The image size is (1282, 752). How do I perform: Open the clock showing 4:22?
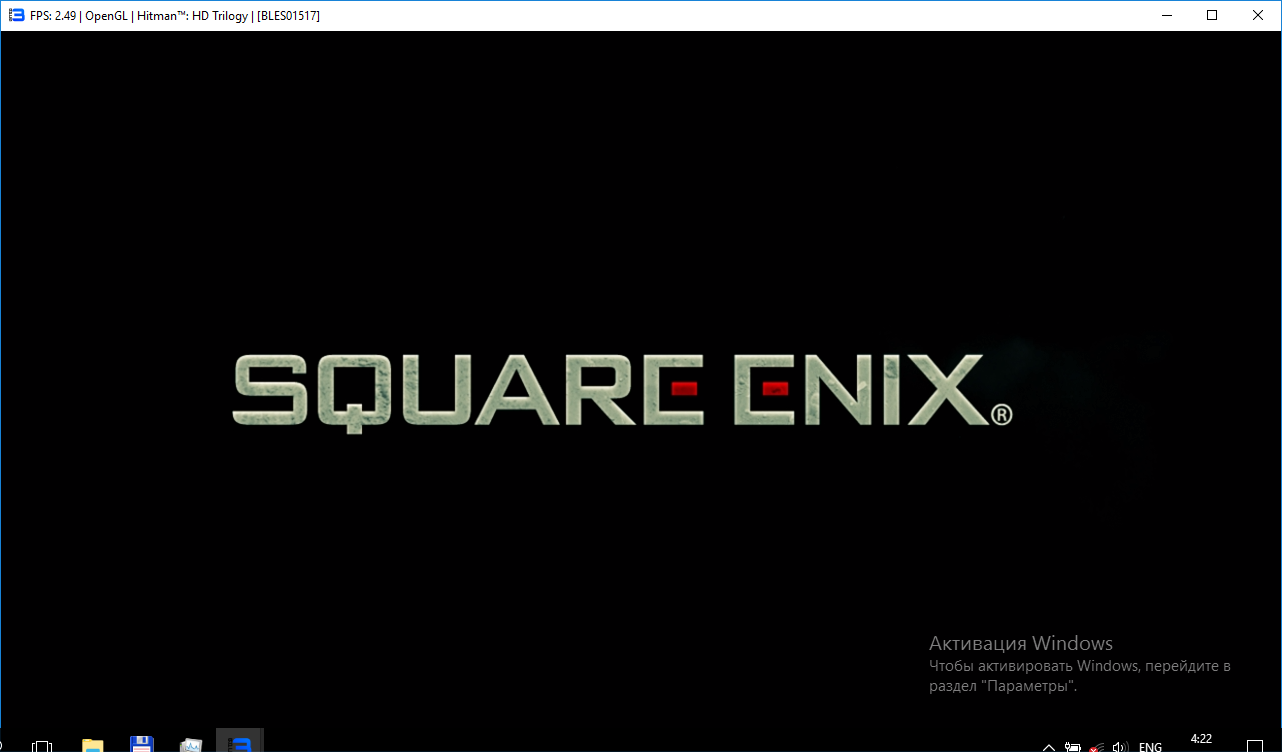pyautogui.click(x=1201, y=740)
